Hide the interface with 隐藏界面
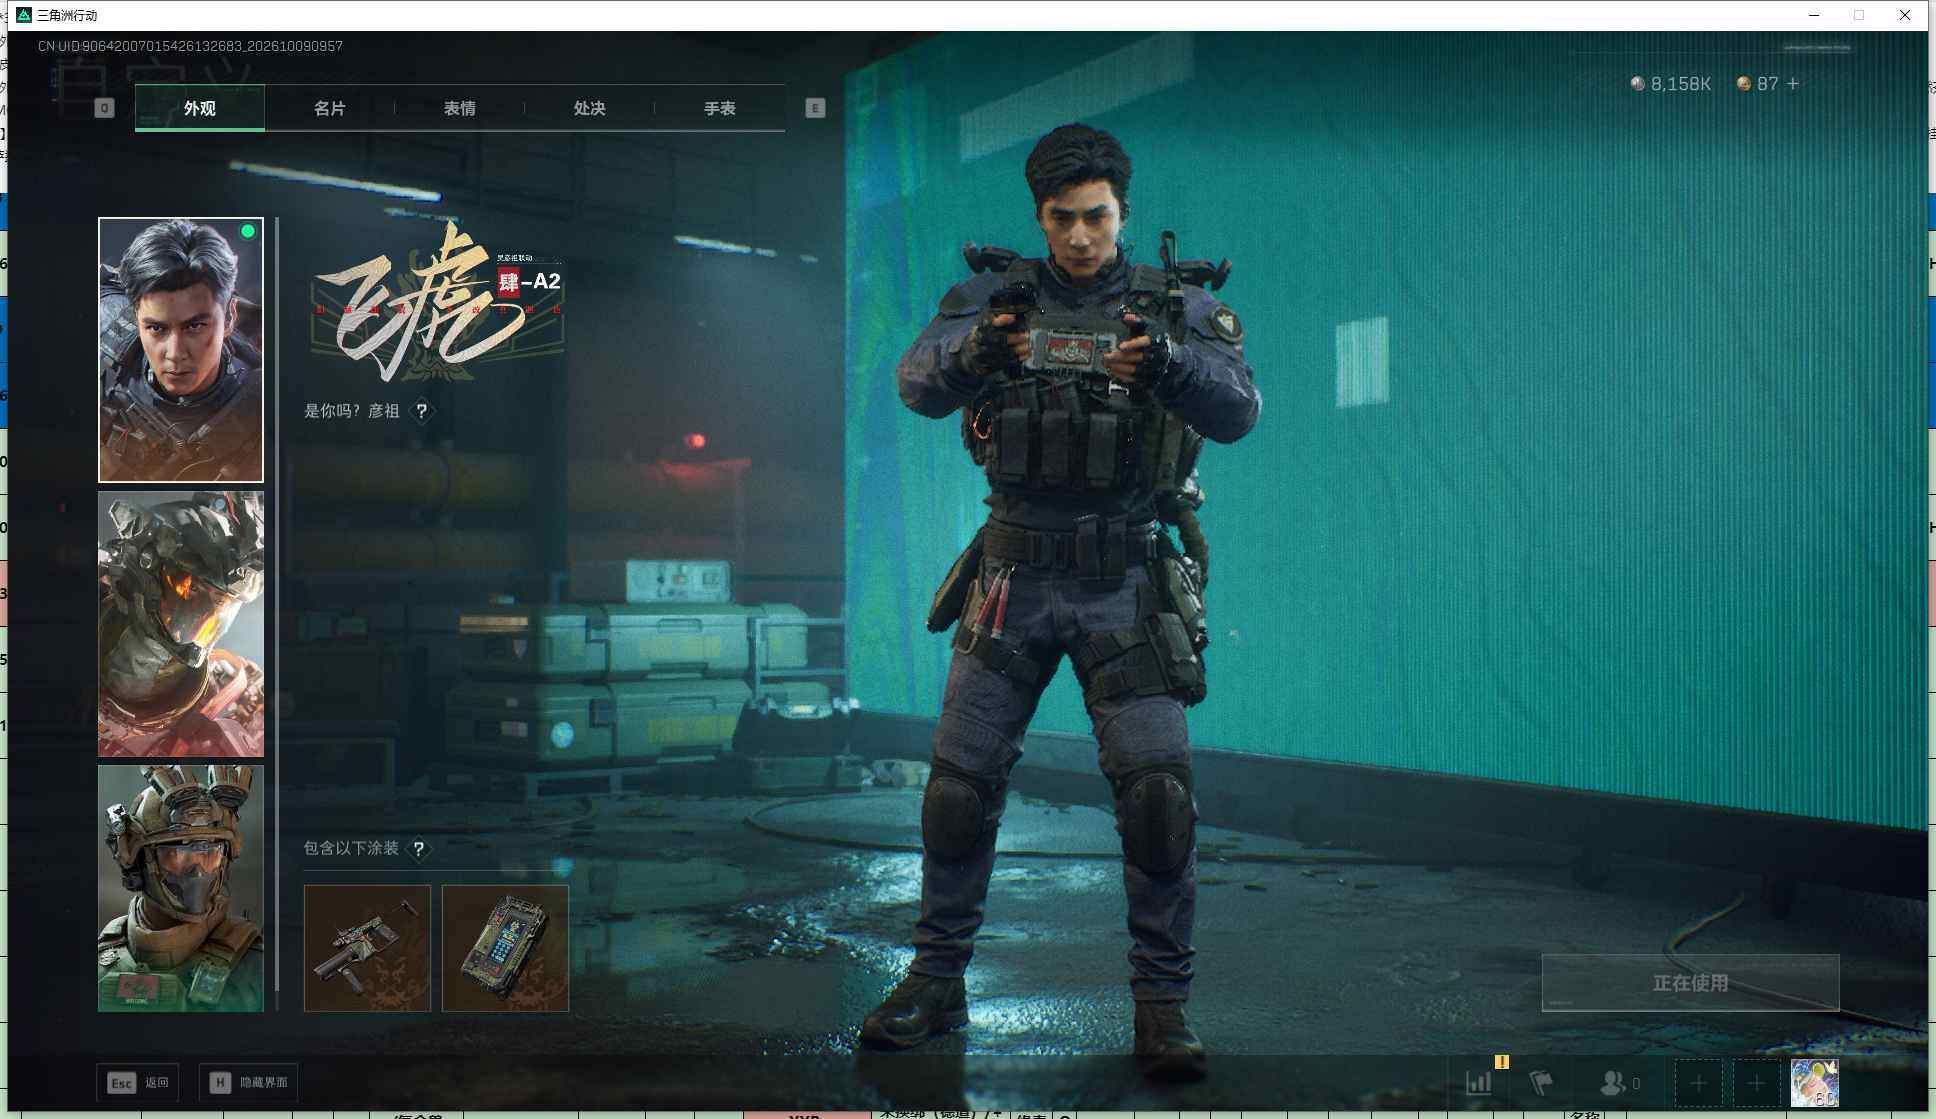 click(x=248, y=1082)
